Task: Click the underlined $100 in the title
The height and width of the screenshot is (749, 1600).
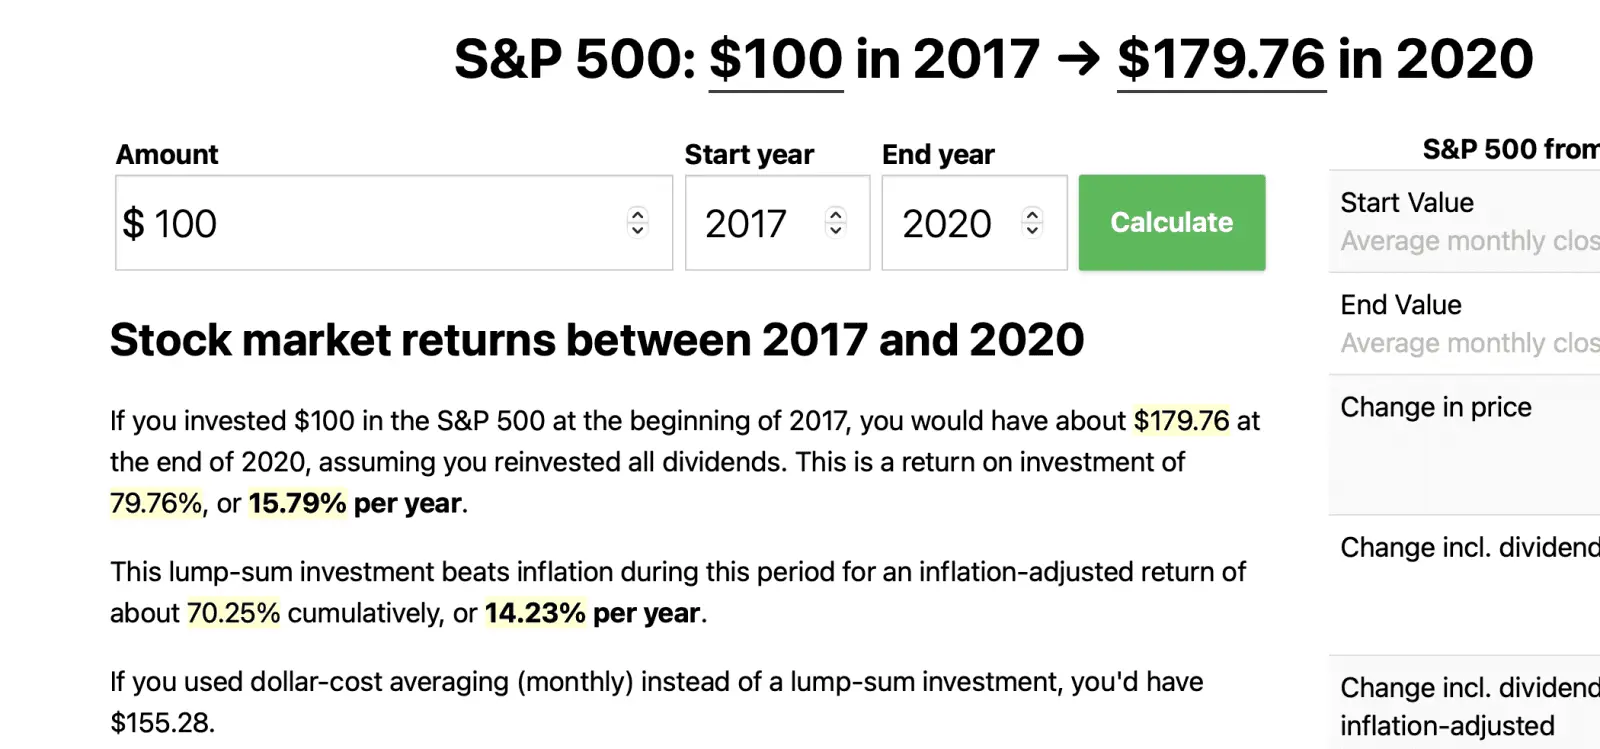Action: [x=776, y=59]
